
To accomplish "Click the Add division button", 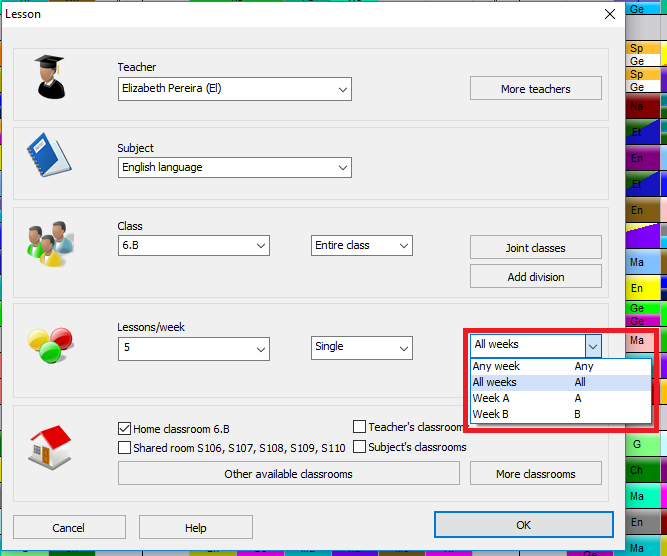I will 535,277.
